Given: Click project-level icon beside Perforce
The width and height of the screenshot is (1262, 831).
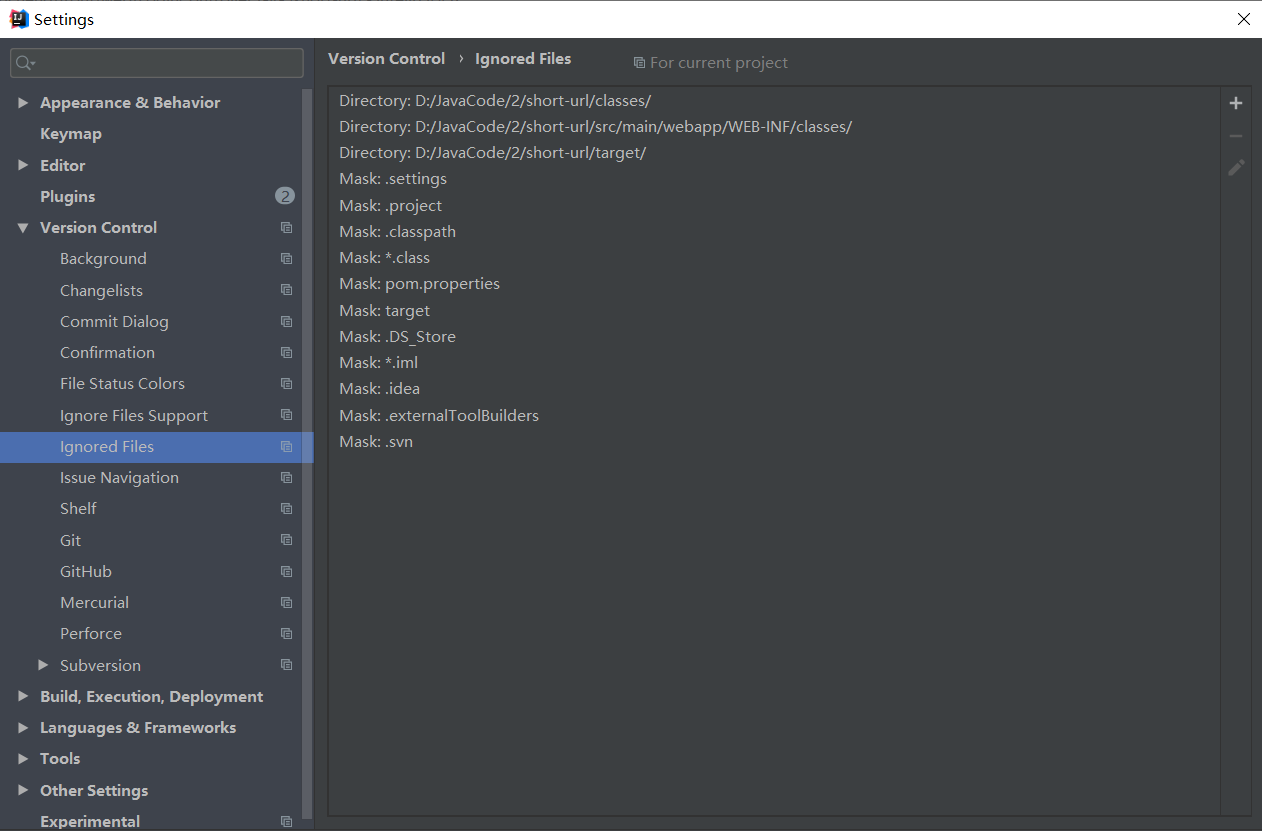Looking at the screenshot, I should point(286,634).
